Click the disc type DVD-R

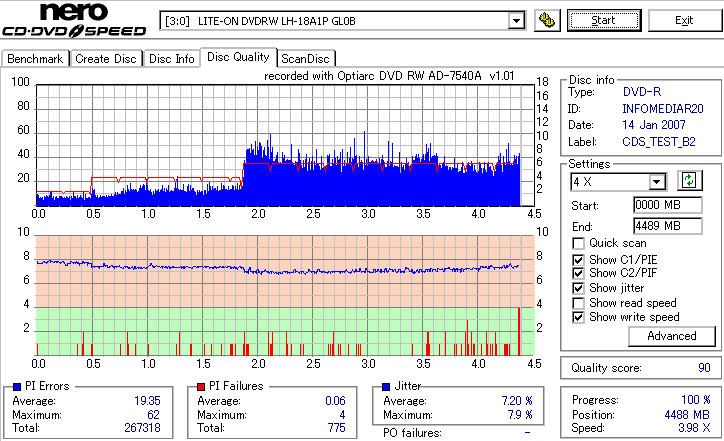642,92
